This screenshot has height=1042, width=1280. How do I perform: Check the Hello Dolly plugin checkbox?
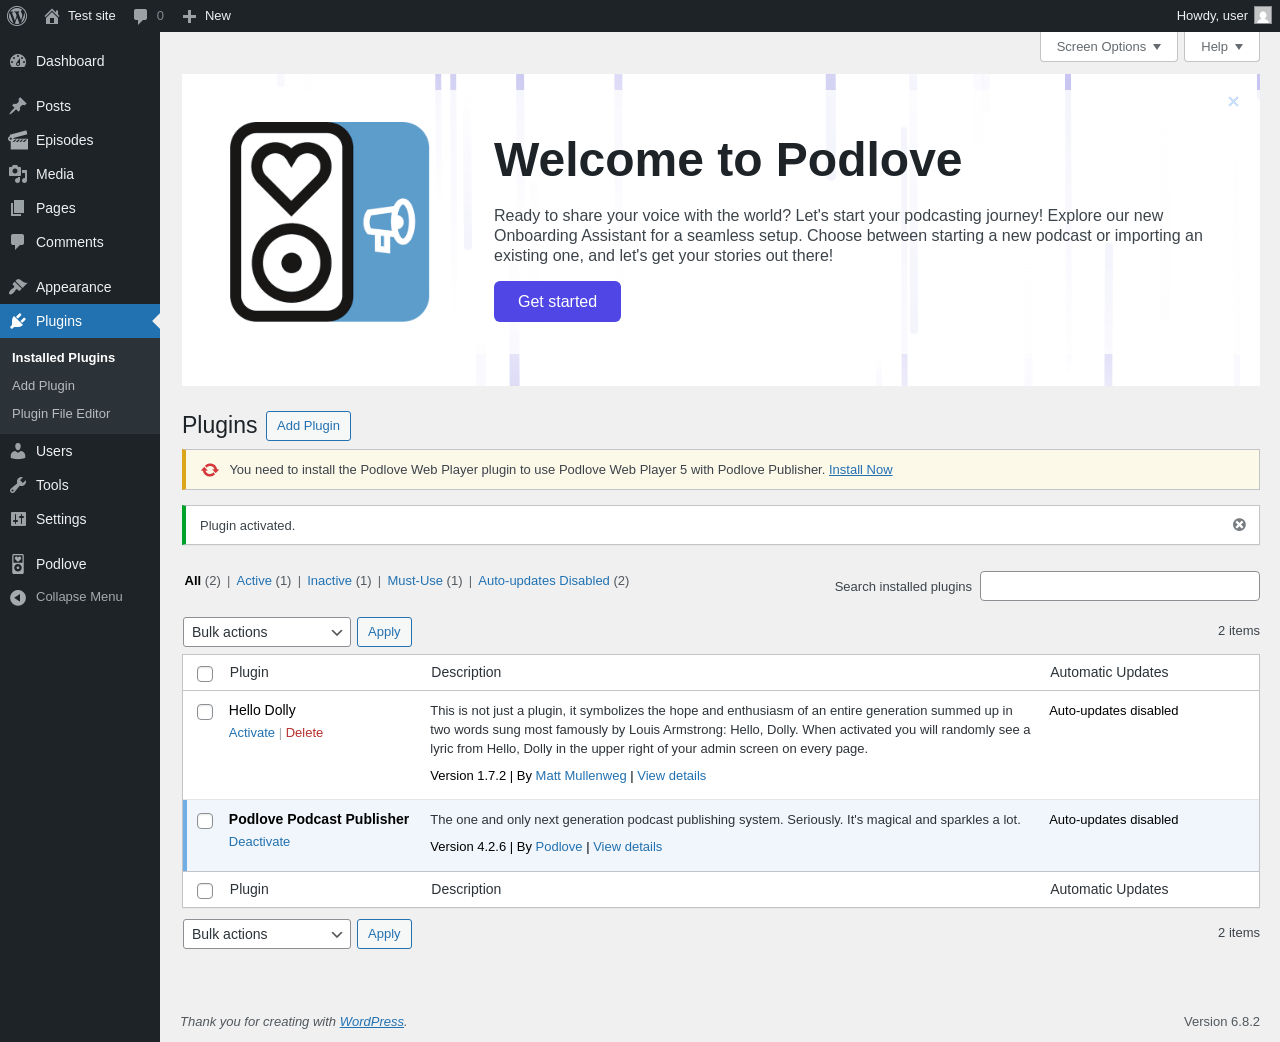205,712
